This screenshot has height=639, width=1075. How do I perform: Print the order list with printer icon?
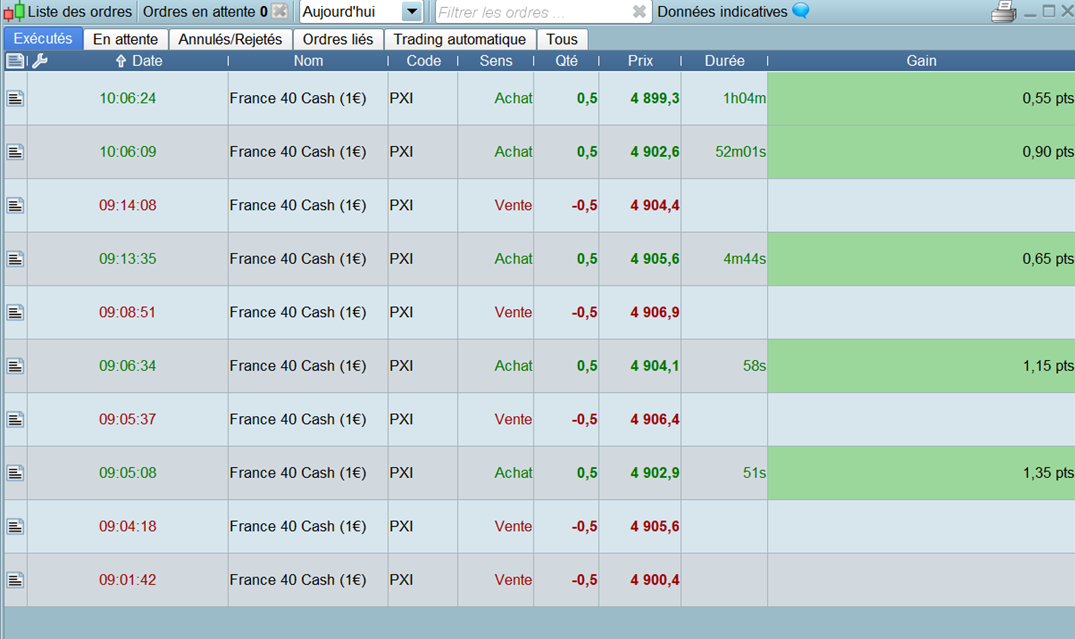click(x=1004, y=12)
